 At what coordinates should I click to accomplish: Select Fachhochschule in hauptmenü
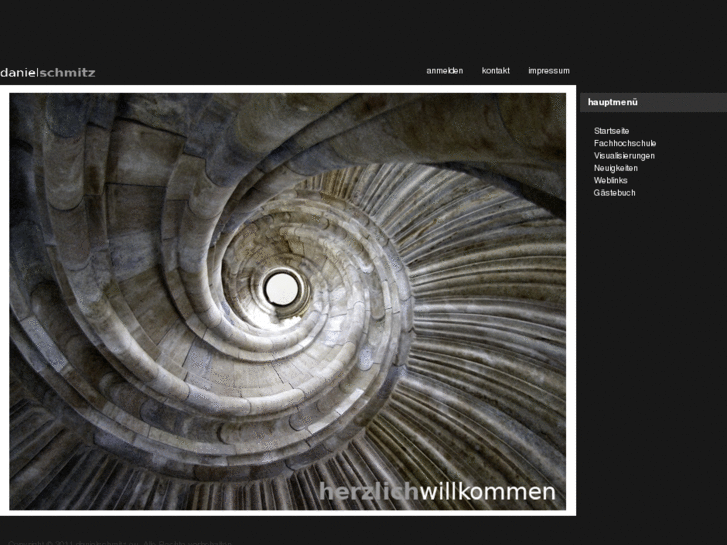[625, 143]
